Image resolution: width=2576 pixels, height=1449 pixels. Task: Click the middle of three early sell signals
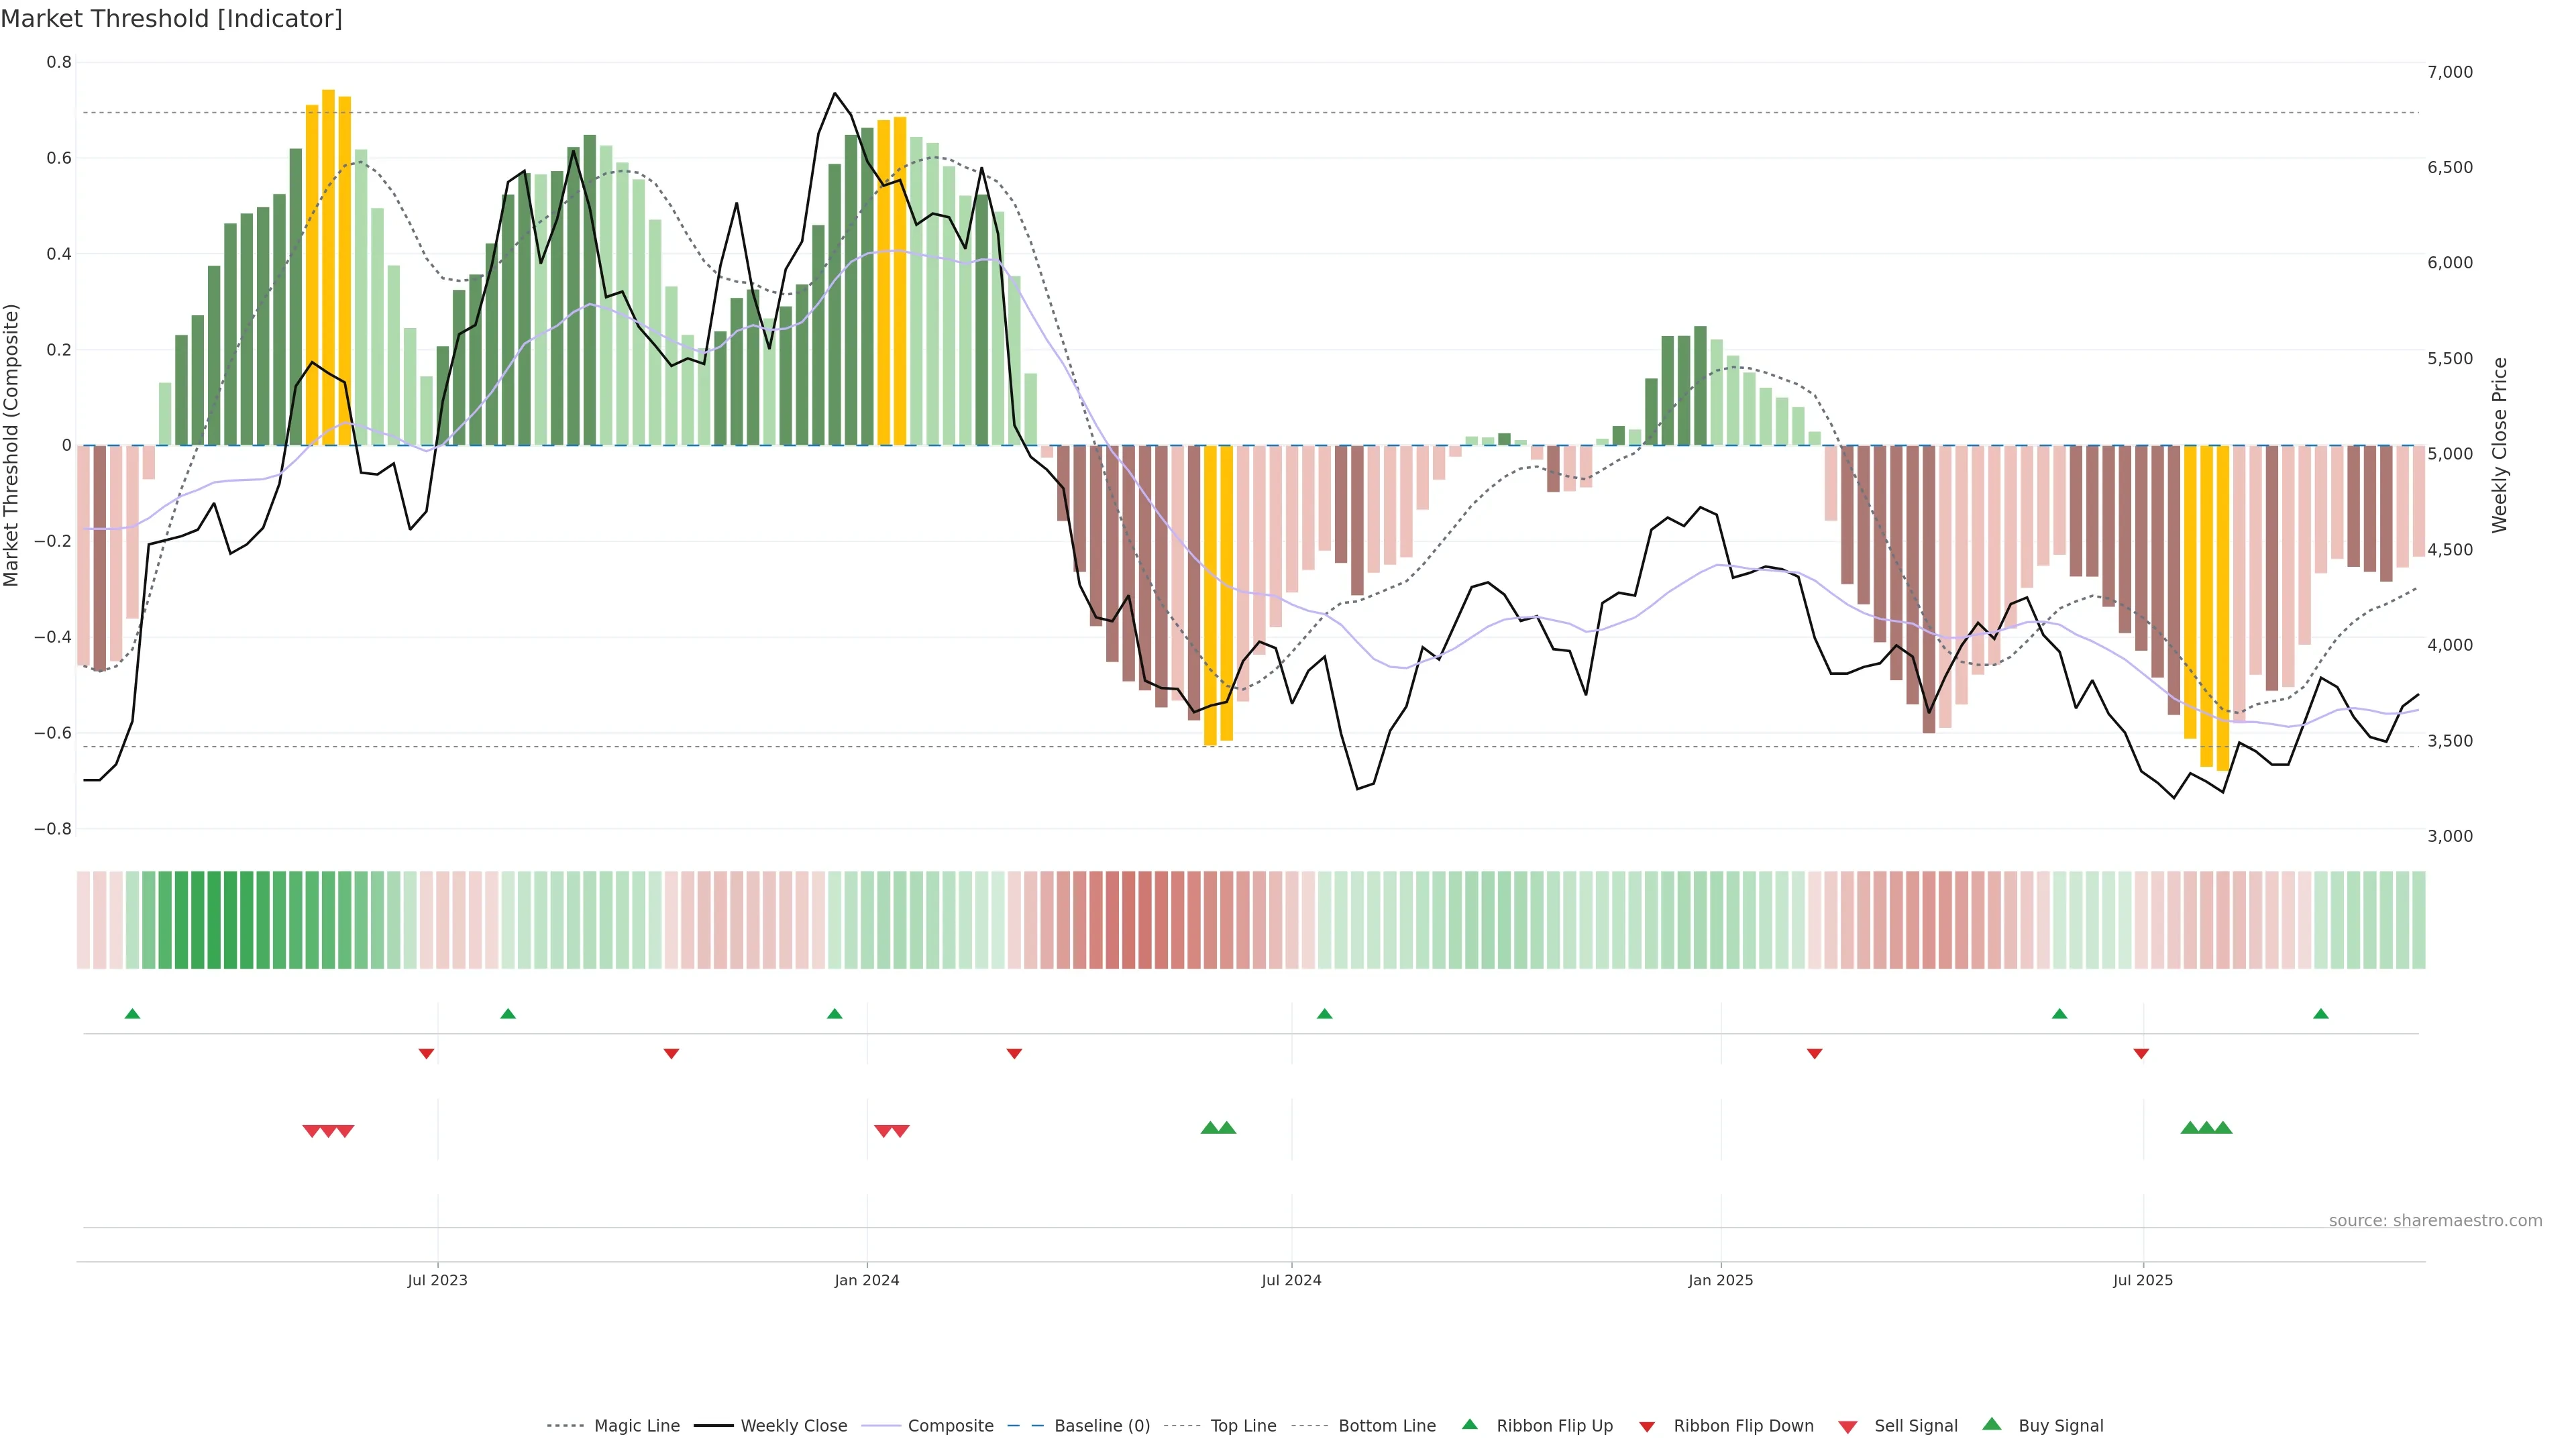pos(328,1131)
